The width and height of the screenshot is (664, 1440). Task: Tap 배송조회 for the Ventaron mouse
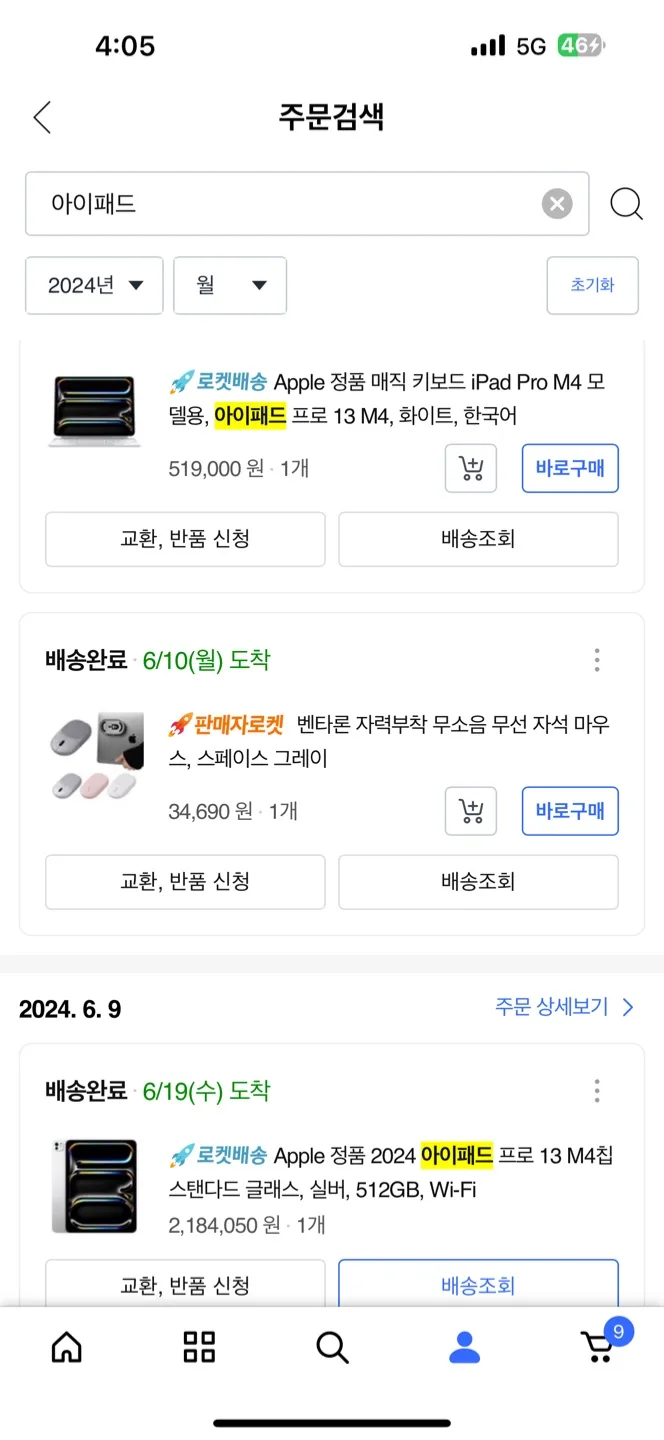click(478, 882)
